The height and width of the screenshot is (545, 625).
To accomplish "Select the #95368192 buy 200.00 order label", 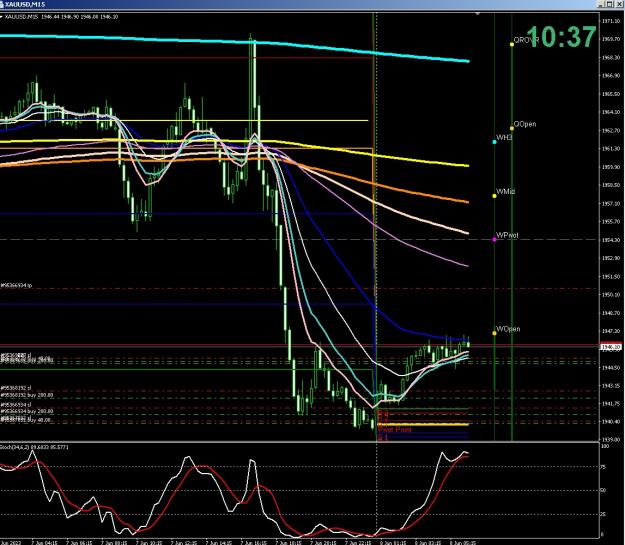I will pyautogui.click(x=27, y=395).
